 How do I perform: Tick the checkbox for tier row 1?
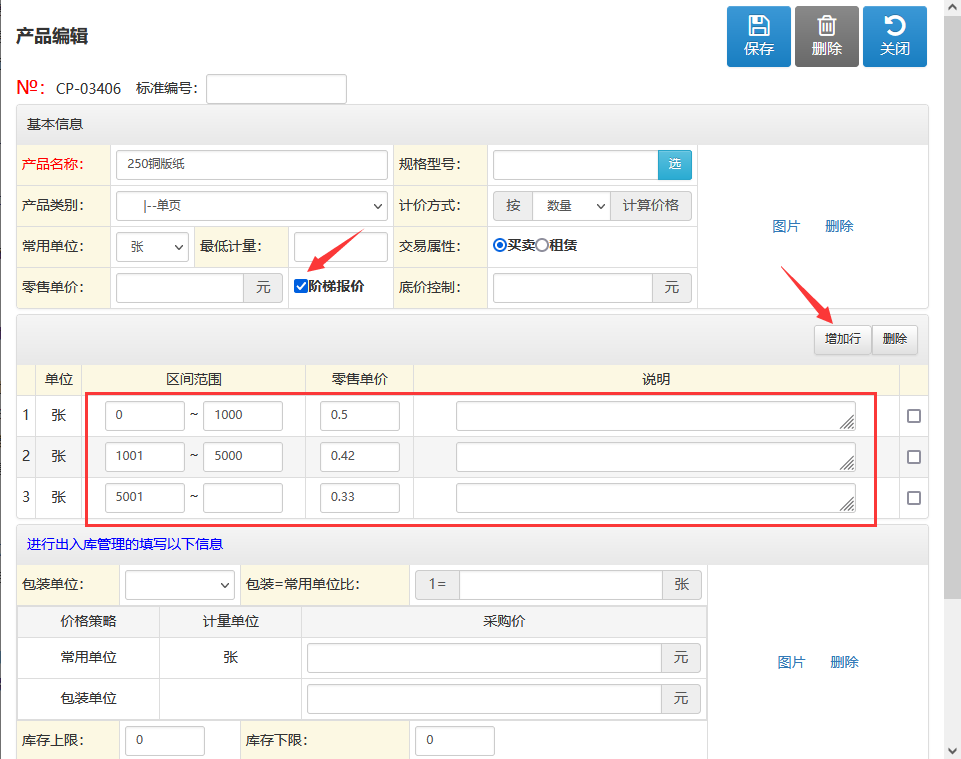(x=914, y=416)
